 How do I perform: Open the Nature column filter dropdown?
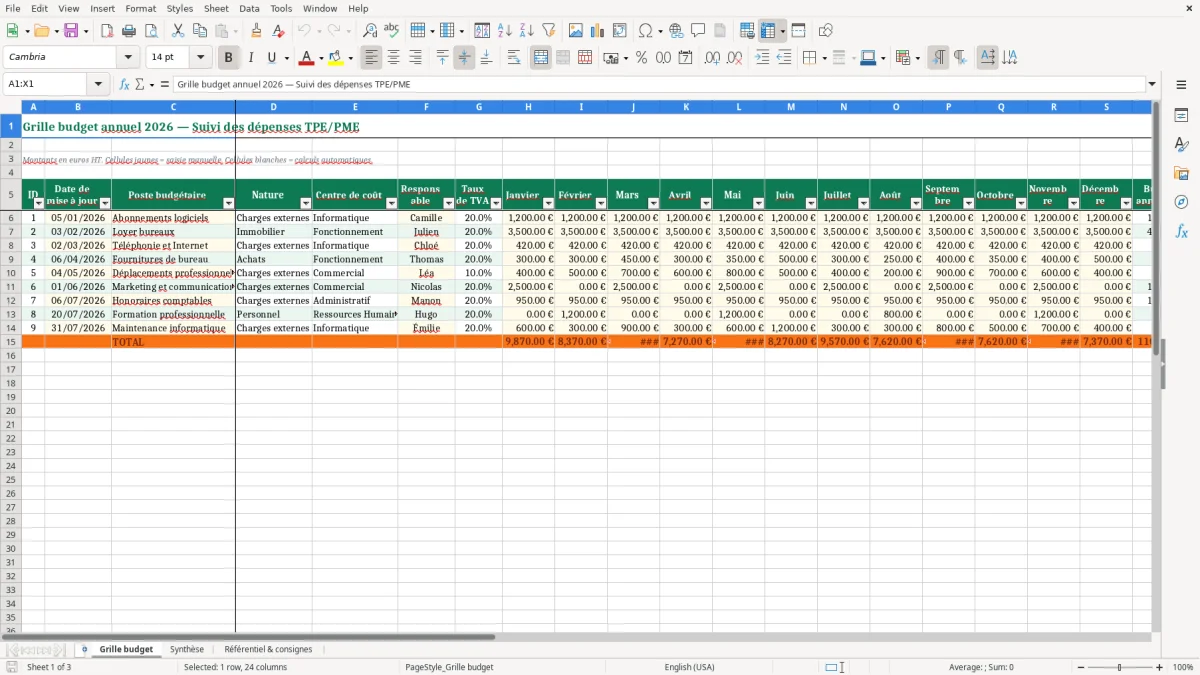[305, 203]
